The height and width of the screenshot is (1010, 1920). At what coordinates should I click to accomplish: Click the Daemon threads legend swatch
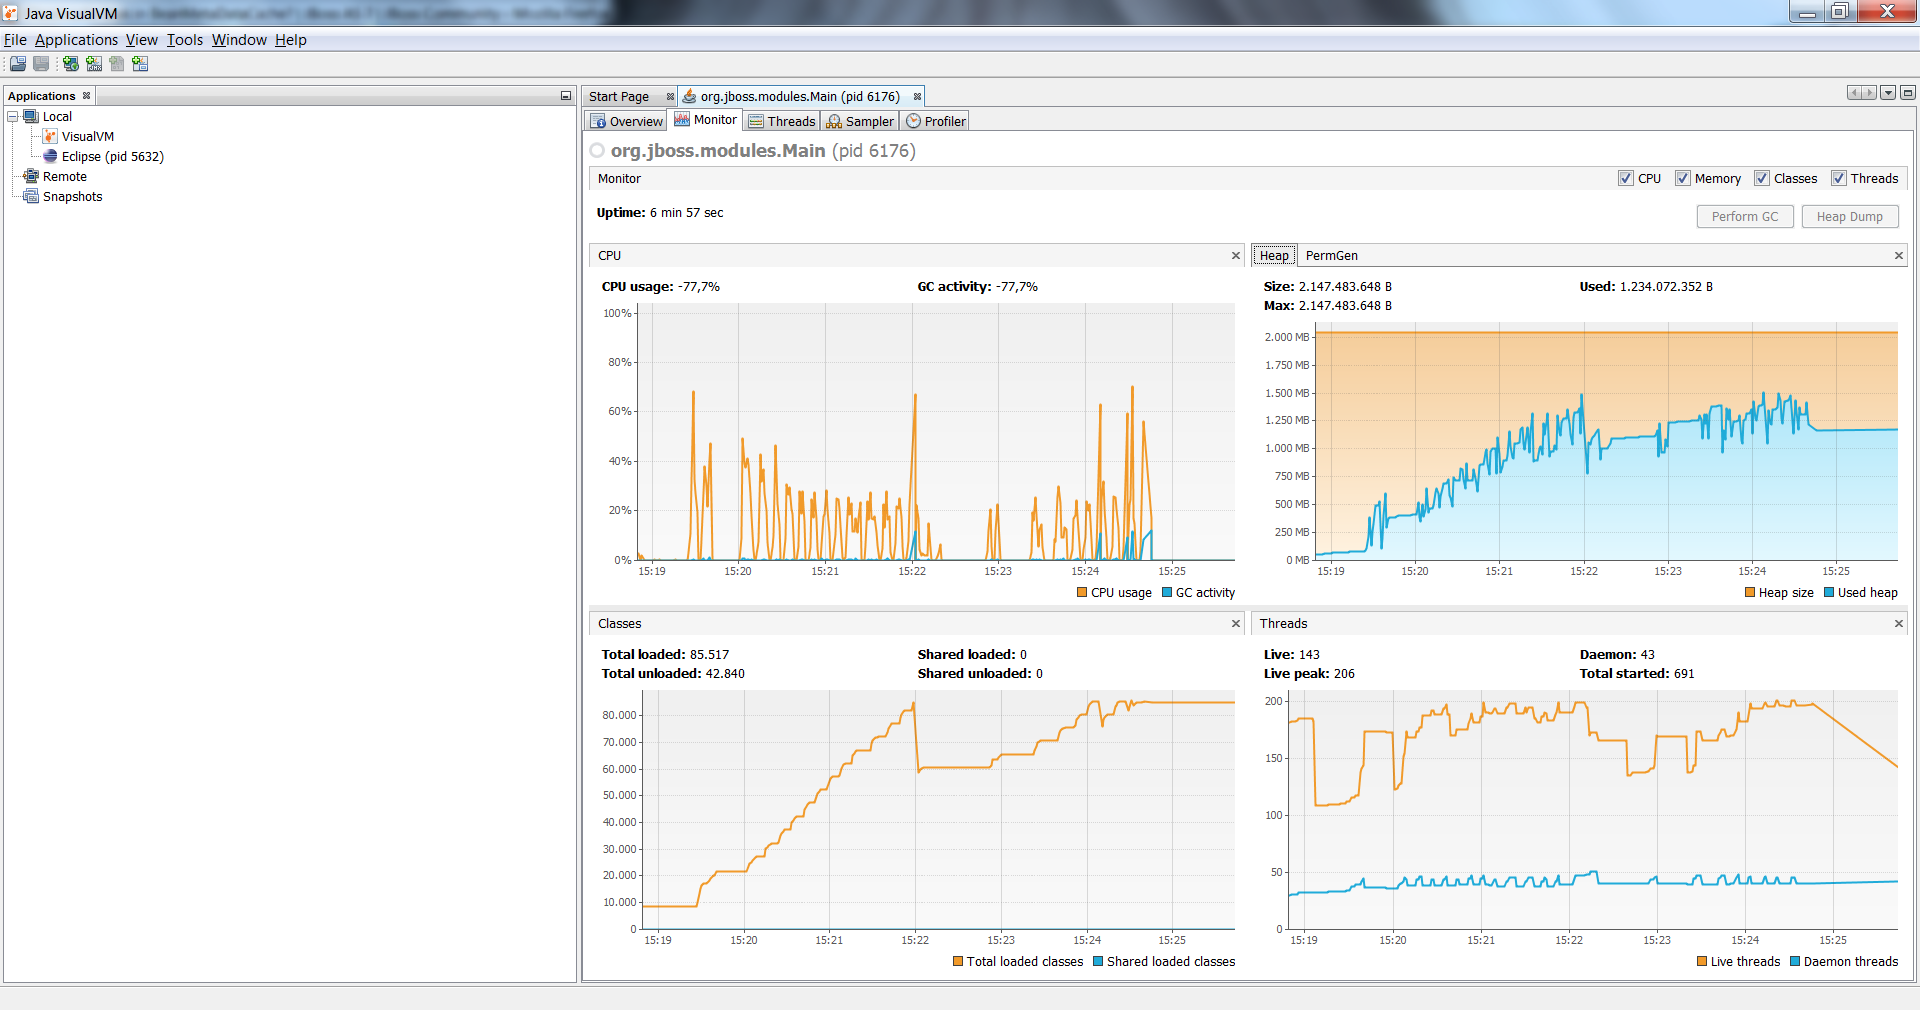coord(1795,962)
